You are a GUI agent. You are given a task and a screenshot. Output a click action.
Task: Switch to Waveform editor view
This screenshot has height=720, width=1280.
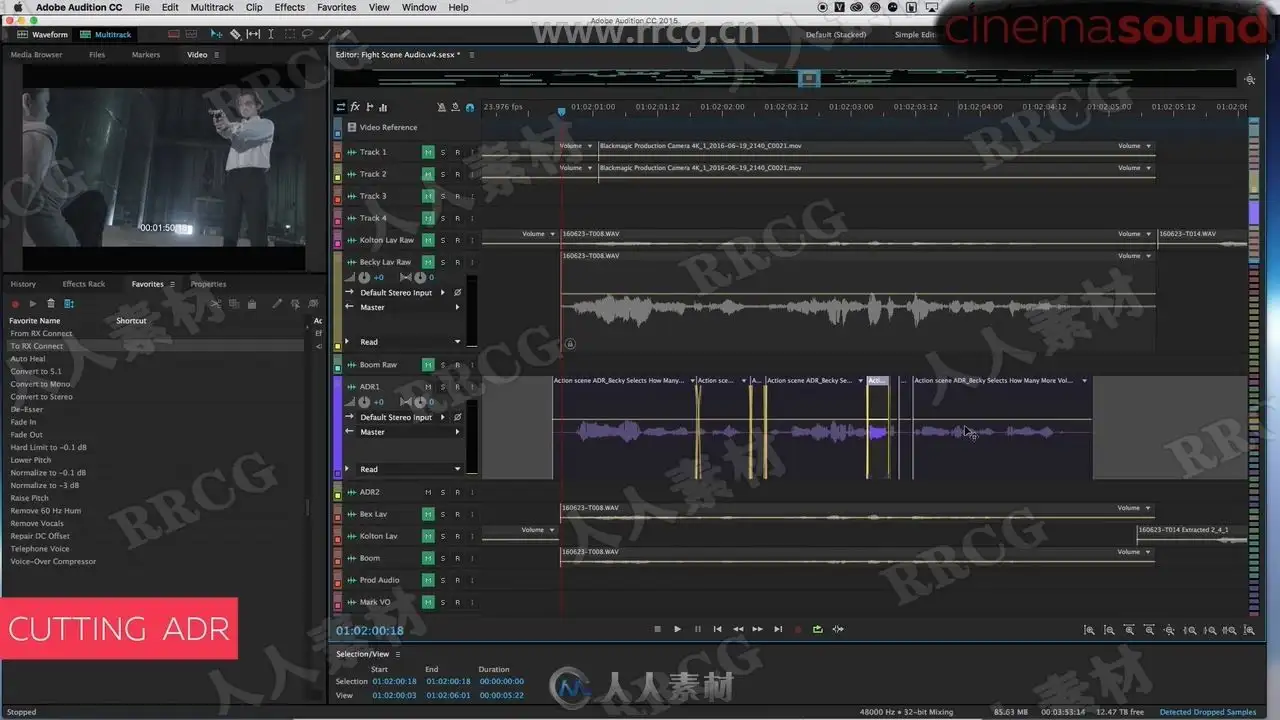pyautogui.click(x=43, y=34)
